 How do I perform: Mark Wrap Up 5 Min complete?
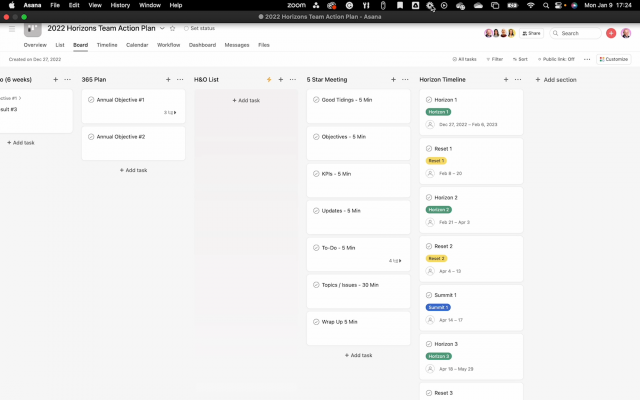coord(316,322)
